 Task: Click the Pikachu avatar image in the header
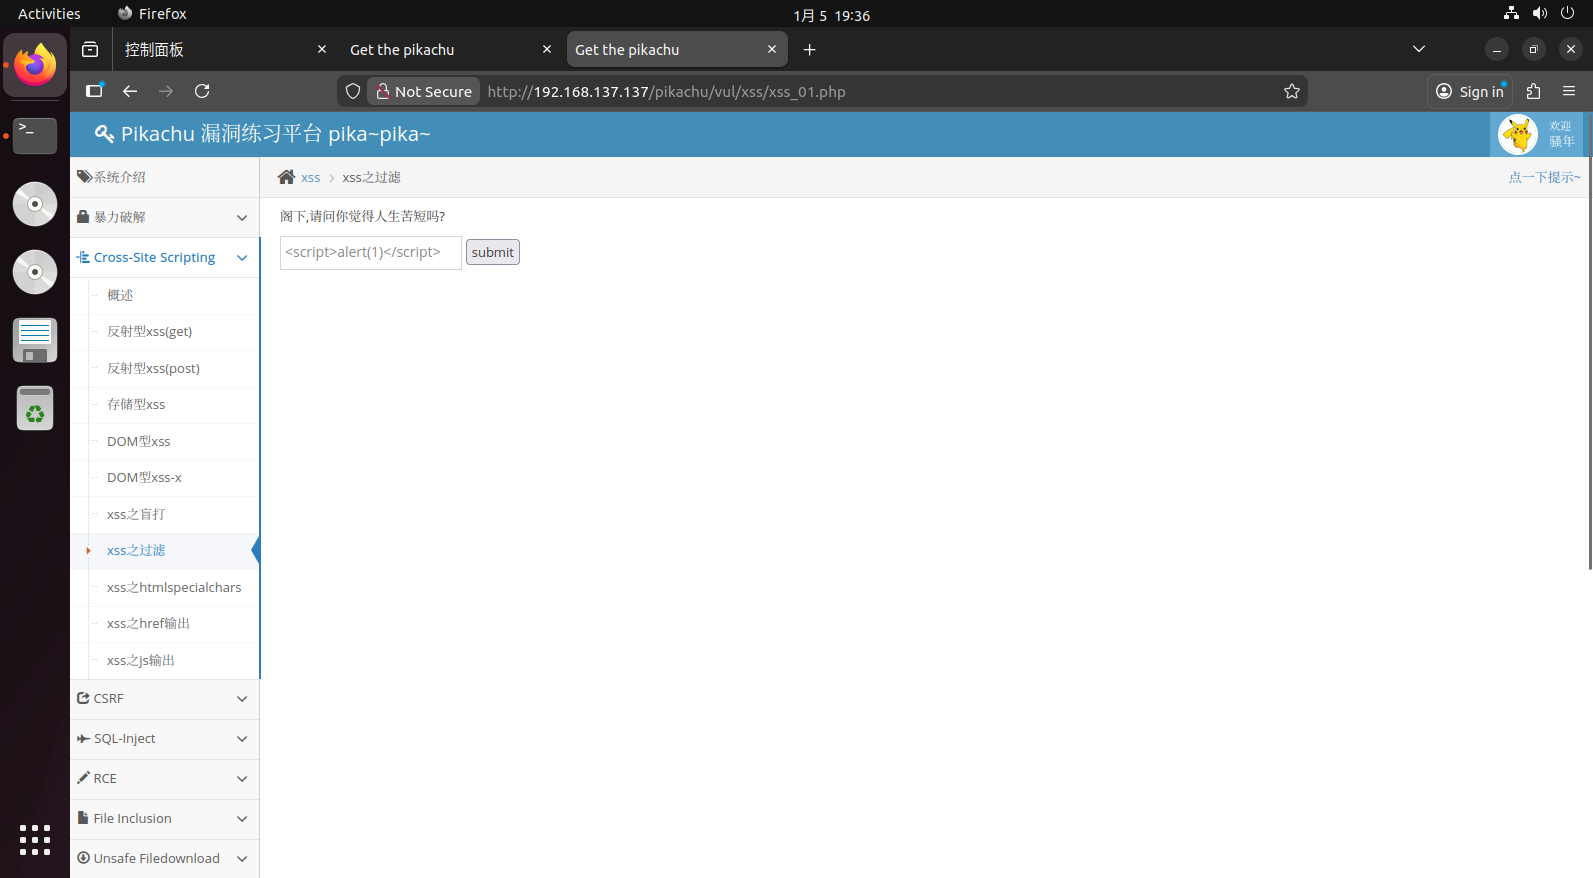pyautogui.click(x=1518, y=134)
